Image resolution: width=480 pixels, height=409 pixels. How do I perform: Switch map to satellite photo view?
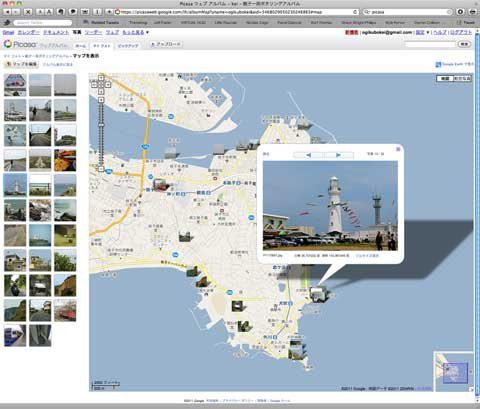462,78
